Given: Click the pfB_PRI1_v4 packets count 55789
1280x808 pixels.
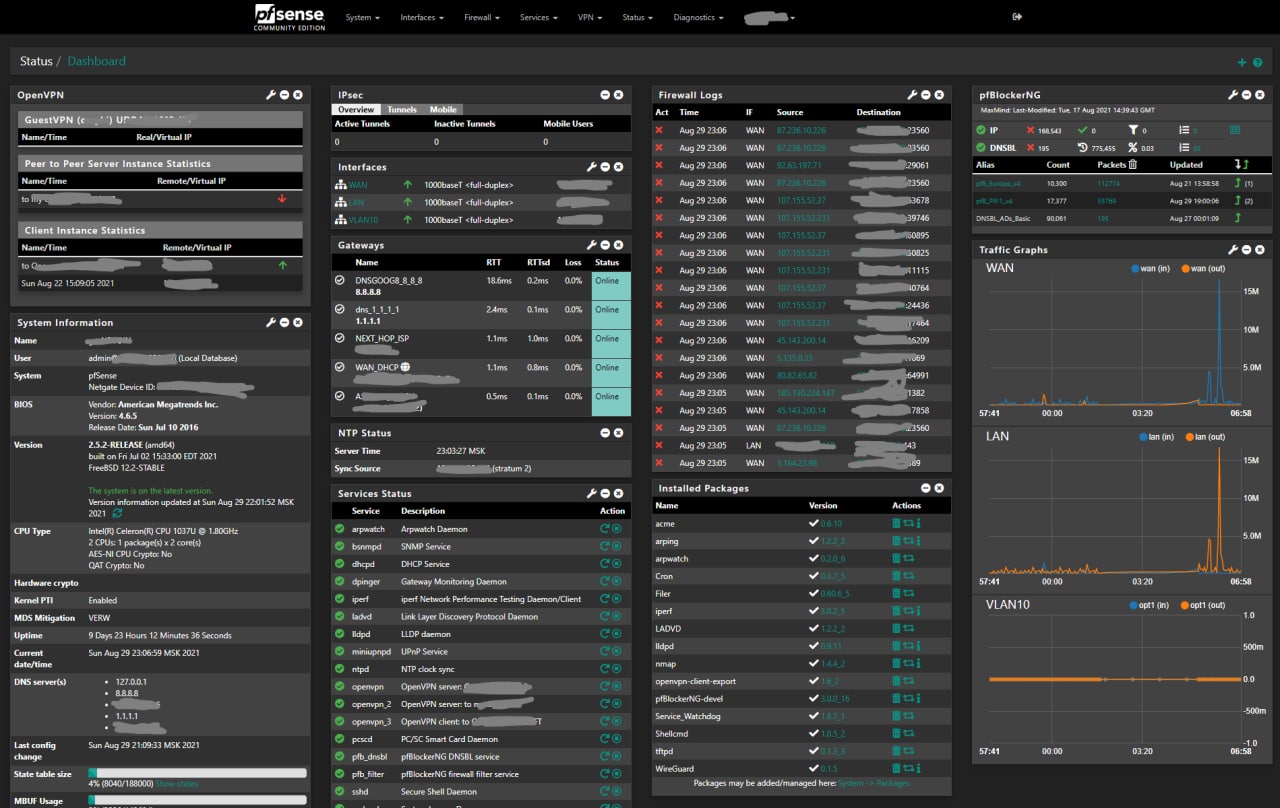Looking at the screenshot, I should point(1108,201).
